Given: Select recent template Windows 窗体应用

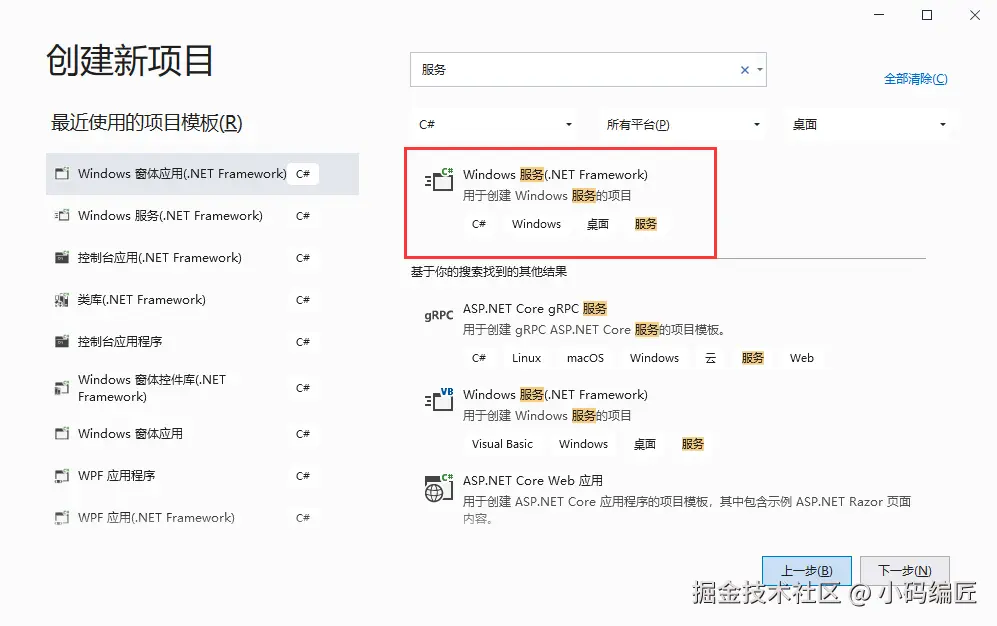Looking at the screenshot, I should point(202,433).
